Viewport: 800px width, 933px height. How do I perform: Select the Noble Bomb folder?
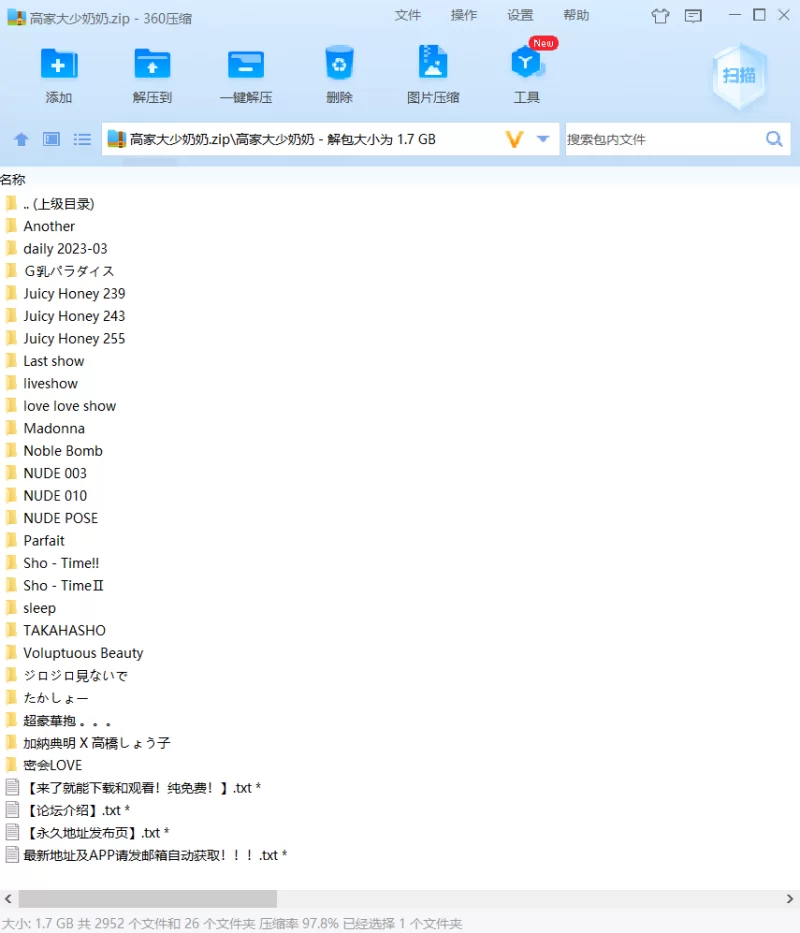point(63,451)
